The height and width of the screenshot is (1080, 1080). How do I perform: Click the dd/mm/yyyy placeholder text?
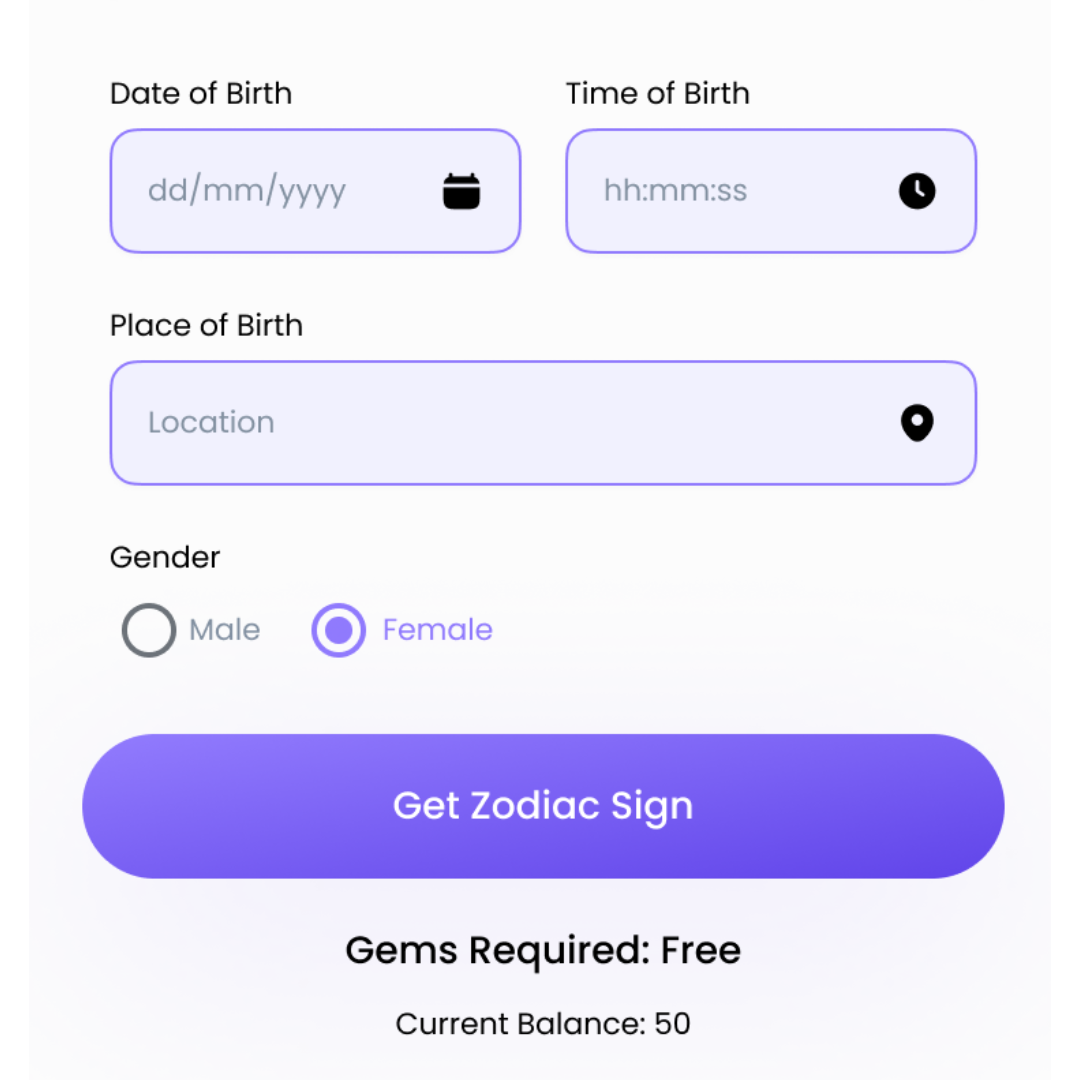click(247, 191)
